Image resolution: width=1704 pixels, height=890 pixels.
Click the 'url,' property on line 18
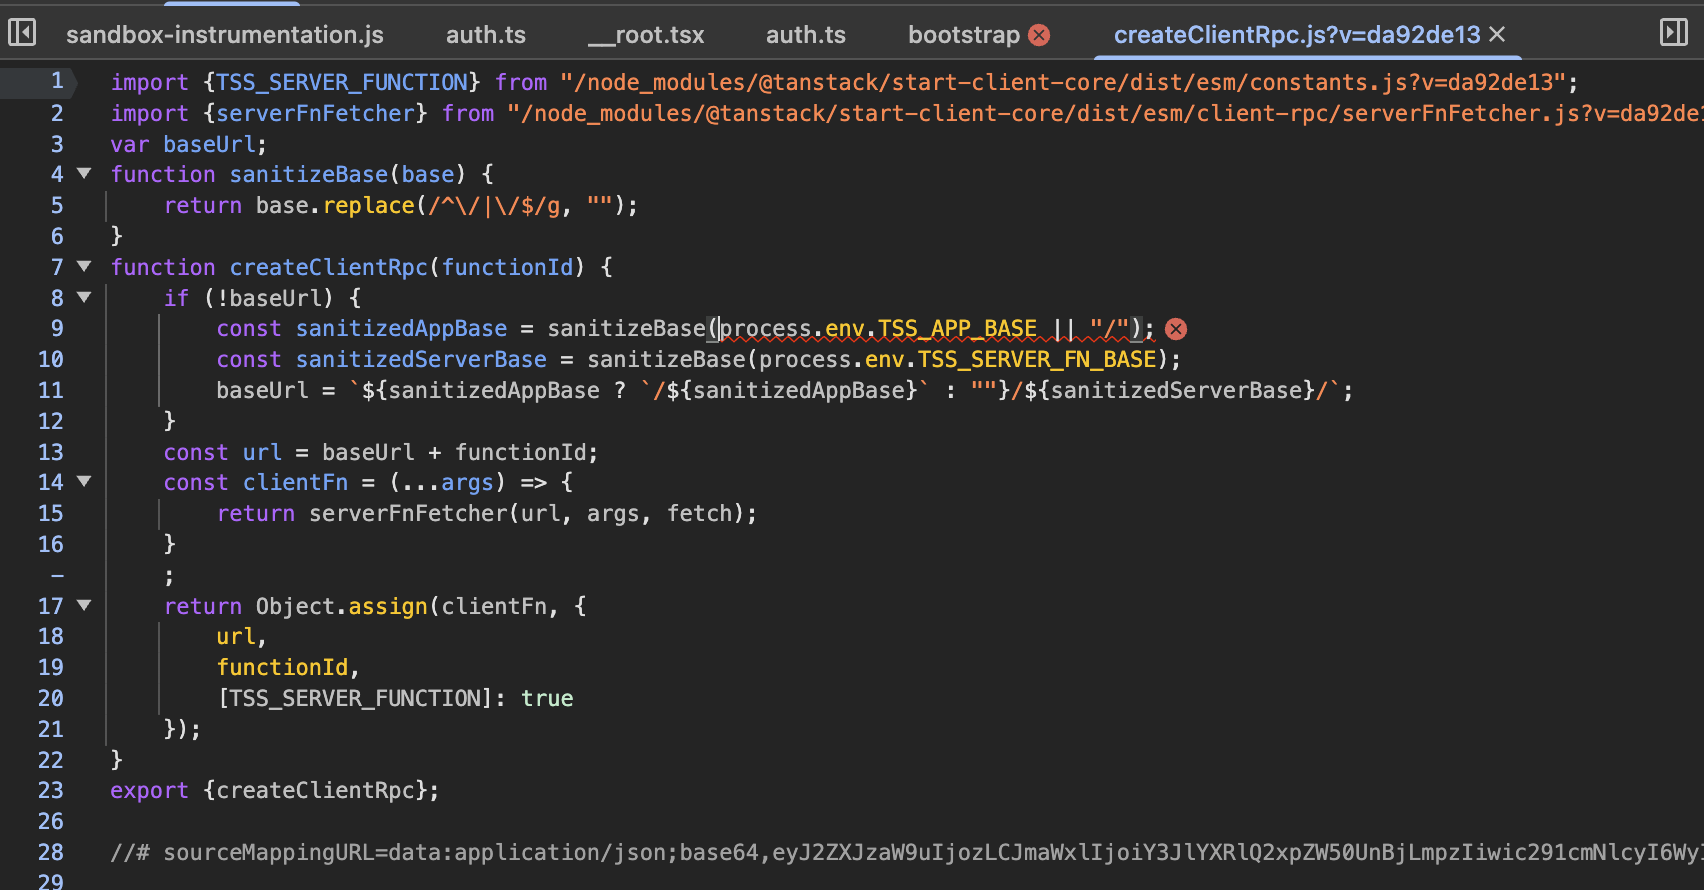tap(242, 636)
